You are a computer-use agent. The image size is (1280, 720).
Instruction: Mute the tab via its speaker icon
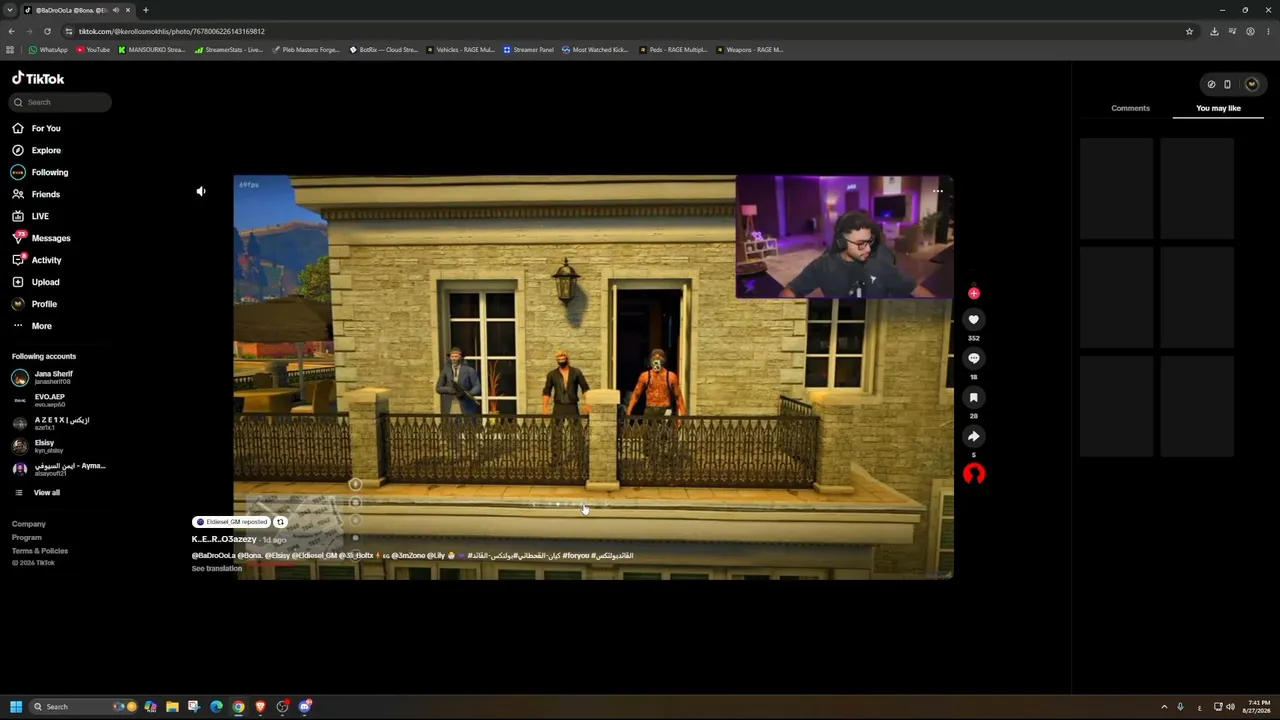[x=115, y=10]
